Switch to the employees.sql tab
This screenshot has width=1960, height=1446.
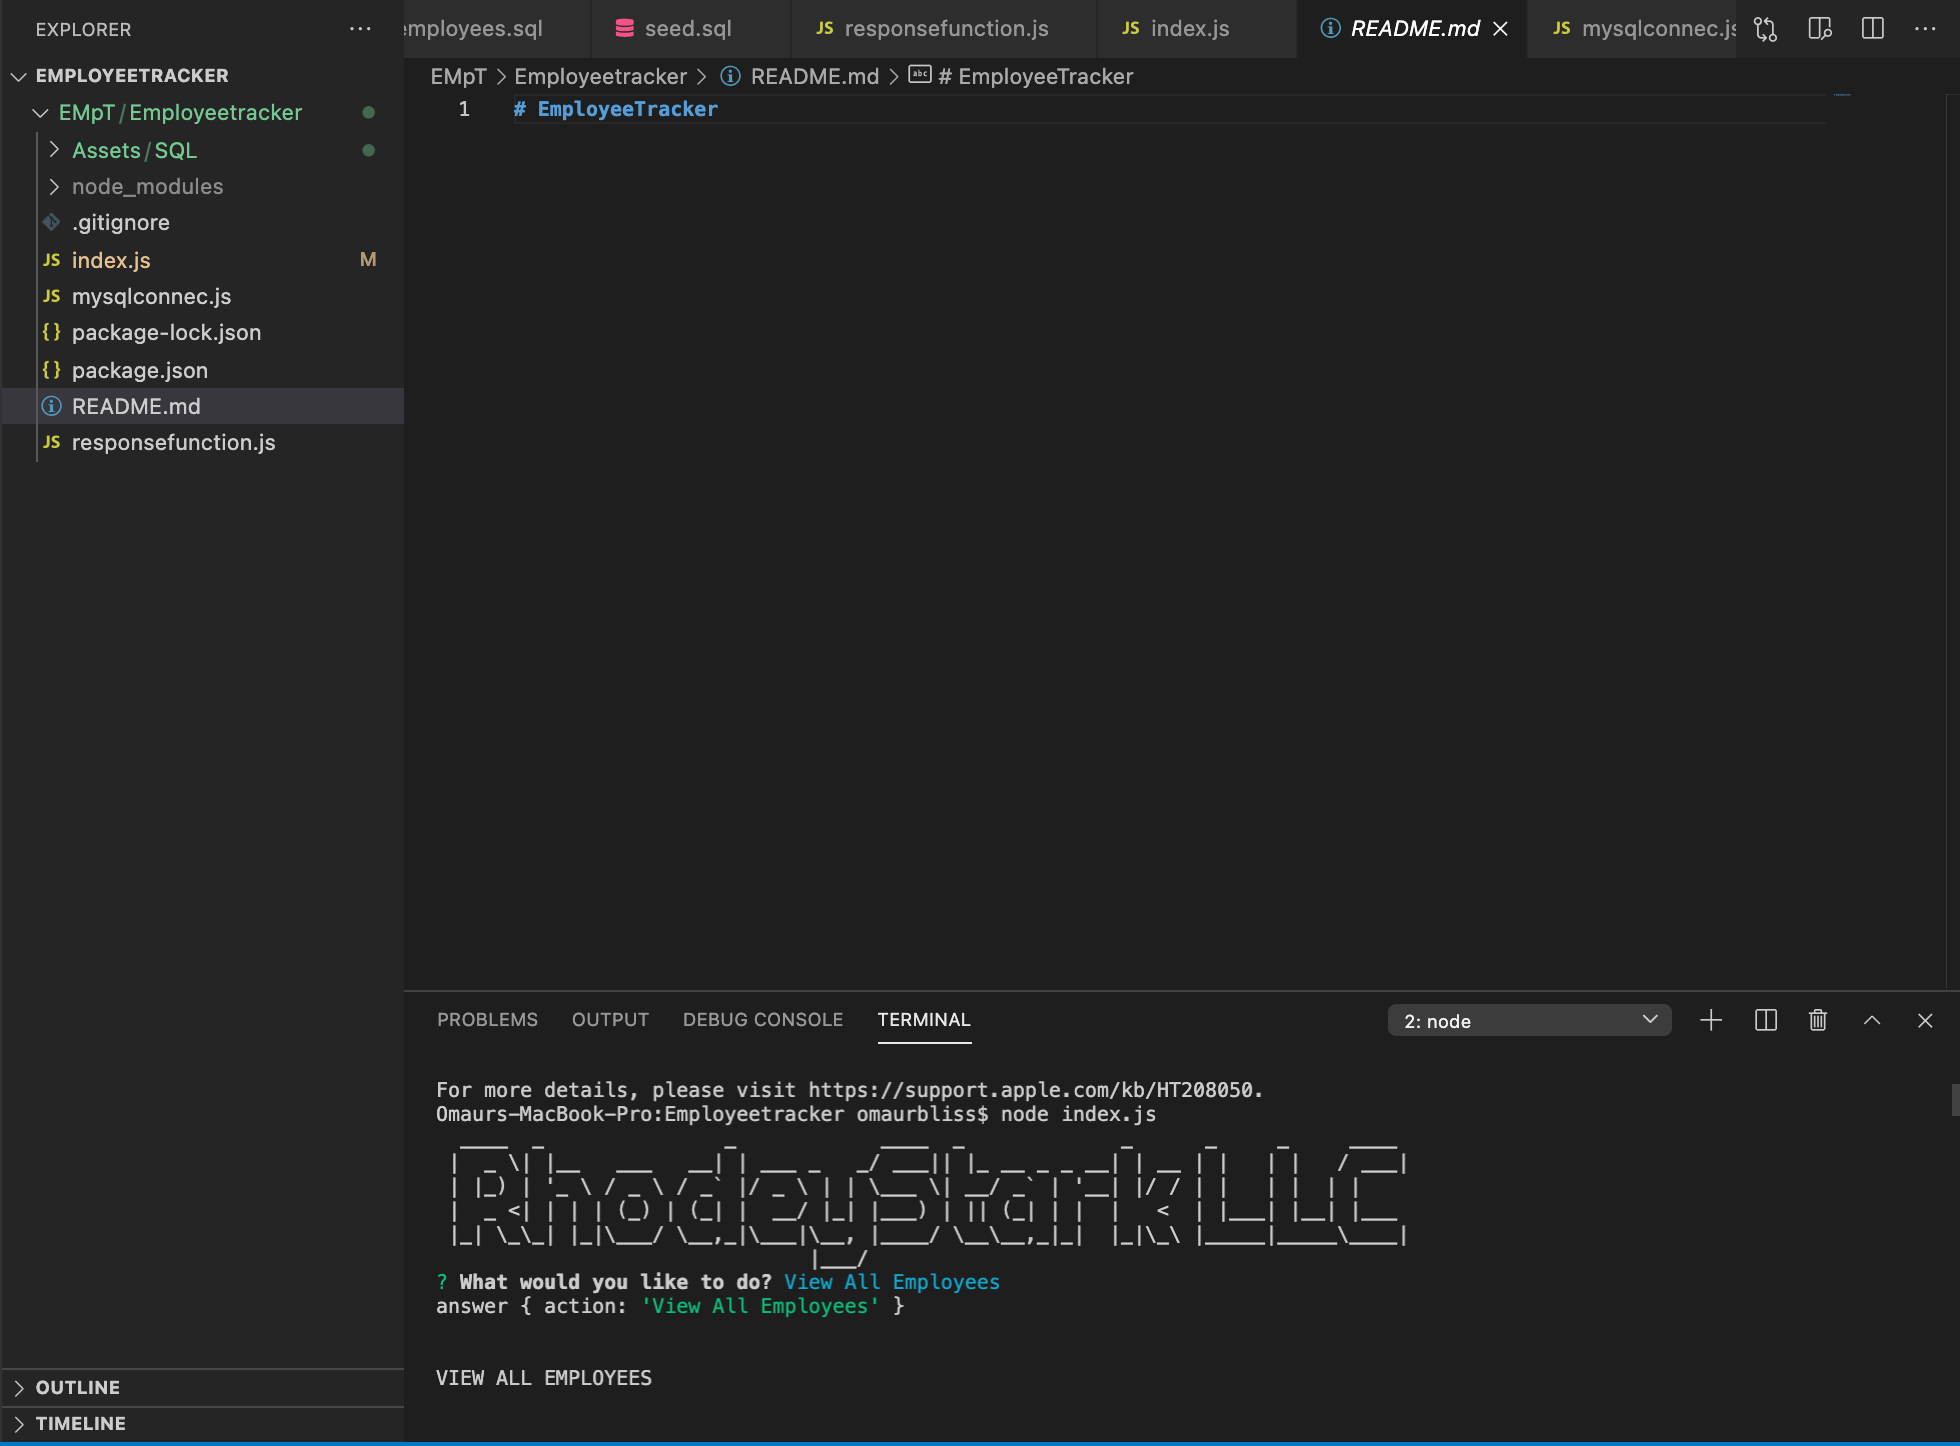click(497, 29)
